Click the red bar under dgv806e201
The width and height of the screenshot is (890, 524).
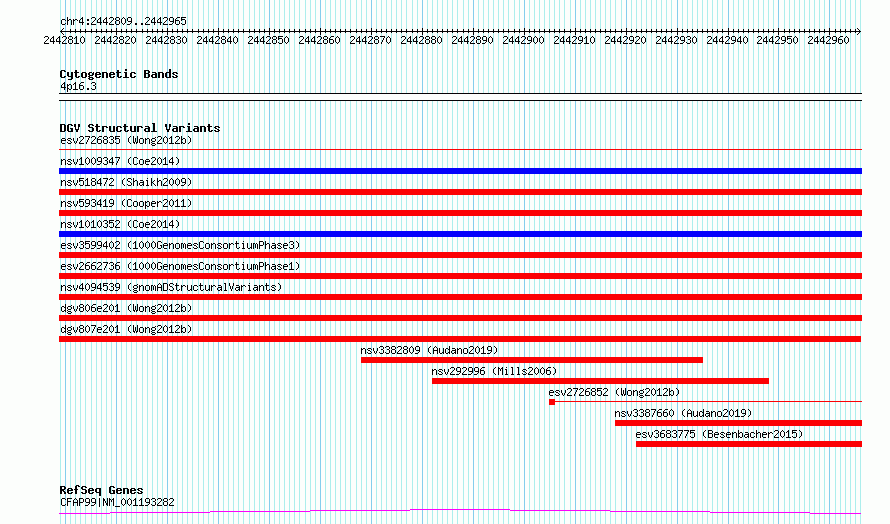pos(460,318)
